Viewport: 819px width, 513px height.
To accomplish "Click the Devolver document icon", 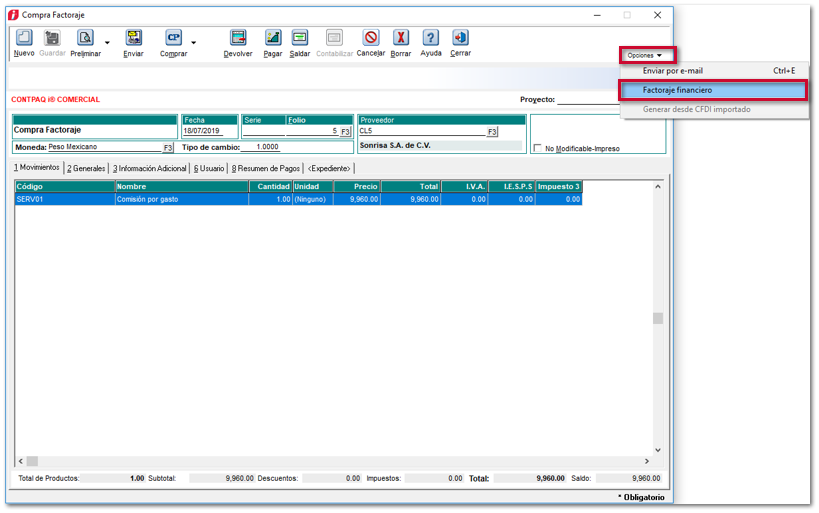I will [x=238, y=38].
